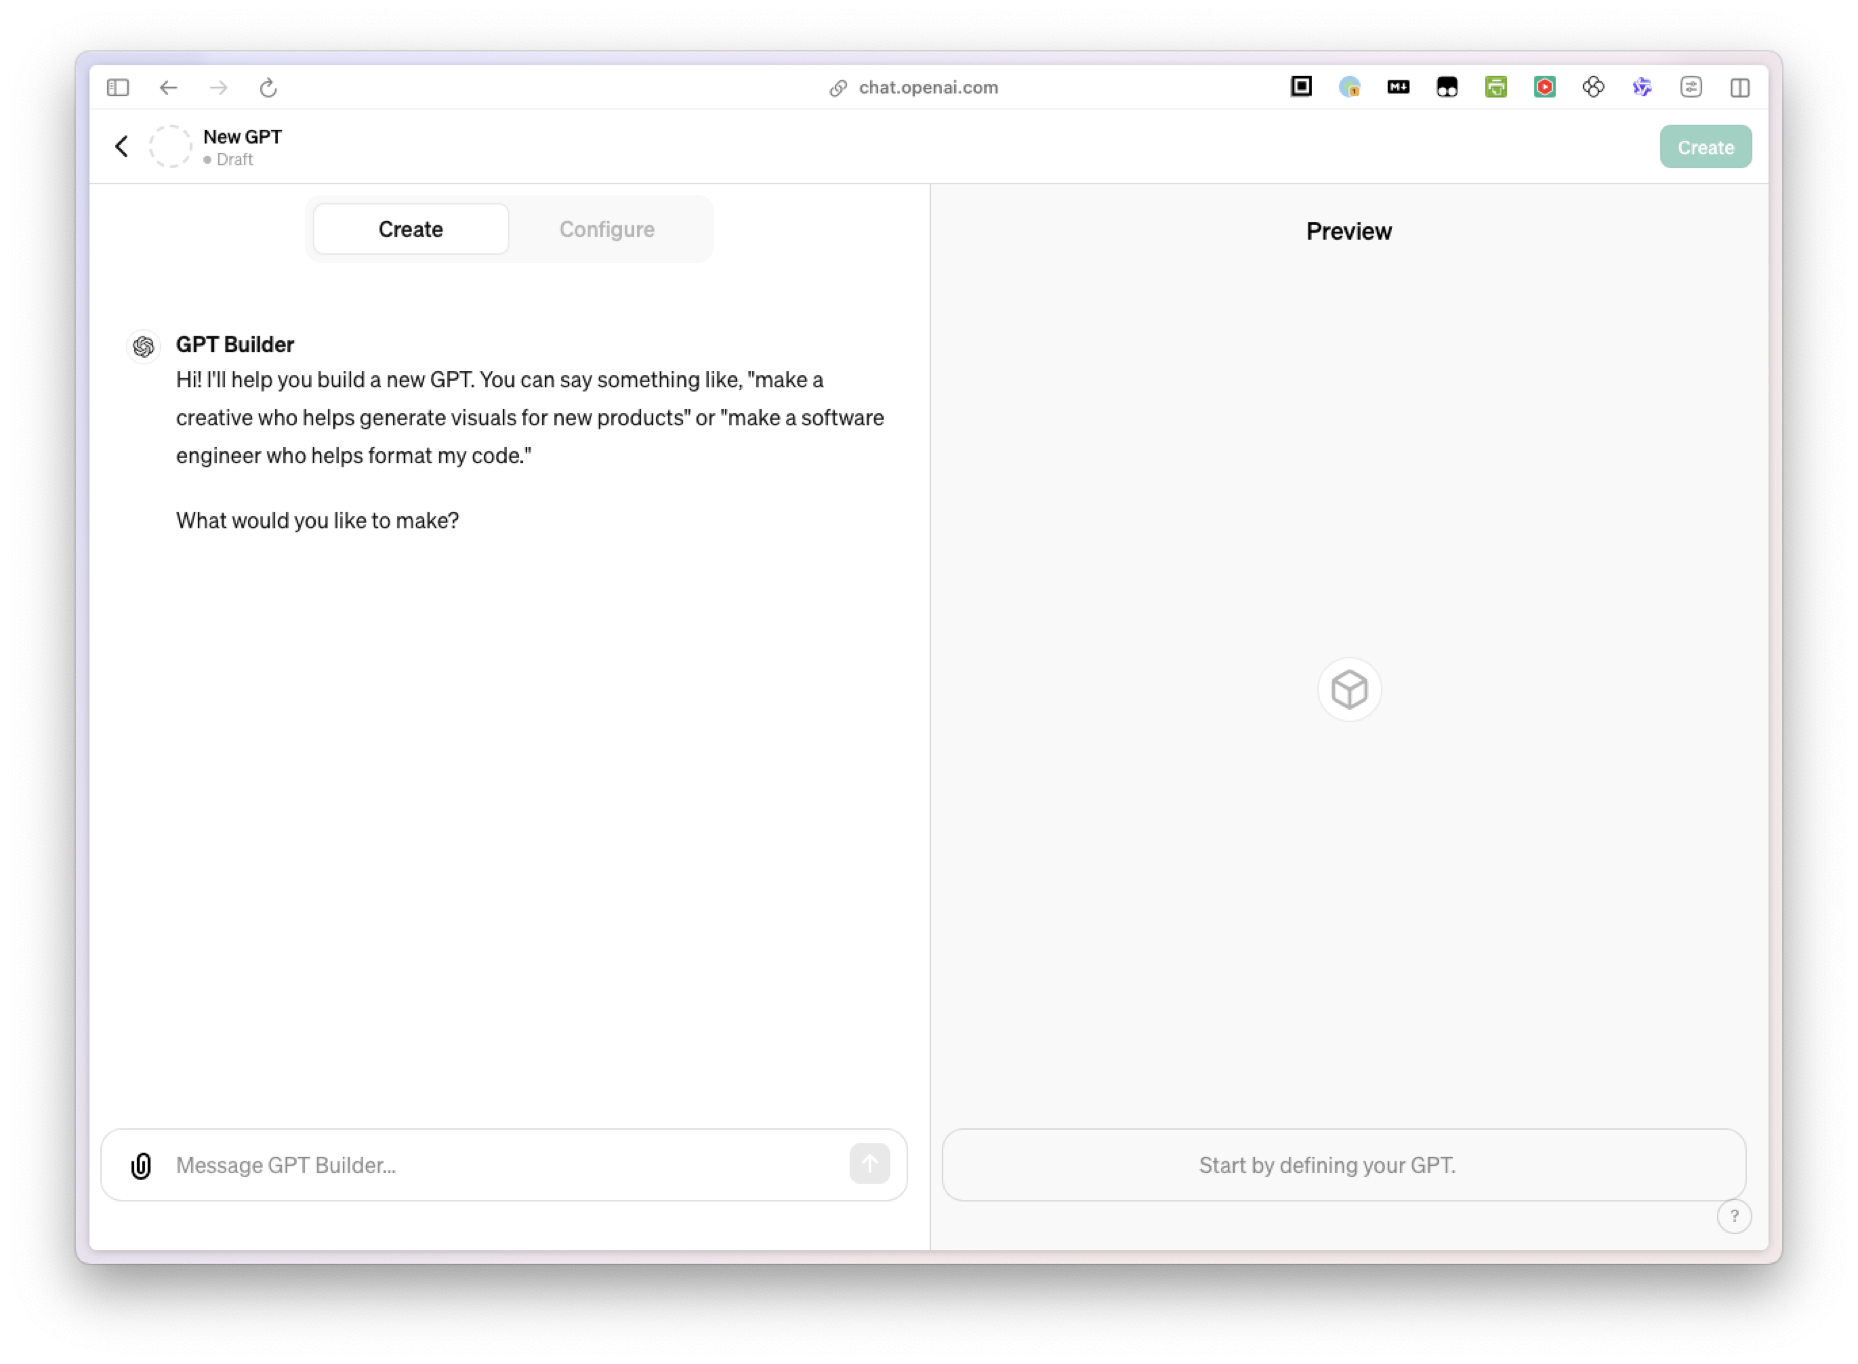Open the Markdown extension icon
The image size is (1858, 1364).
pos(1398,87)
